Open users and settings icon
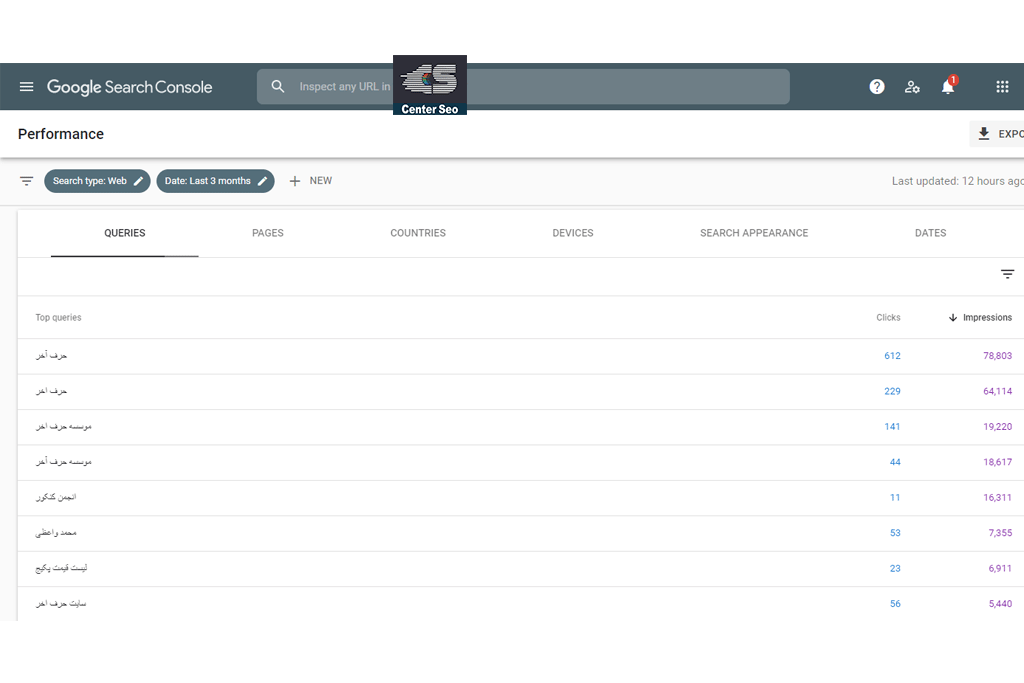 [x=912, y=87]
